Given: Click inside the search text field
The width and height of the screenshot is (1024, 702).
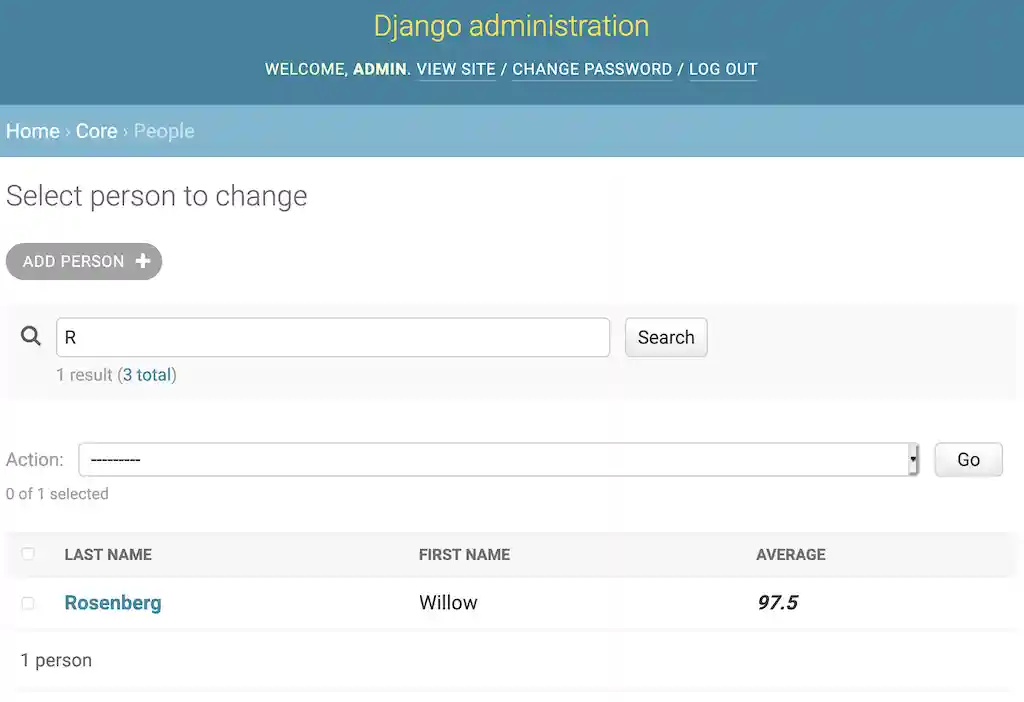Looking at the screenshot, I should point(333,337).
